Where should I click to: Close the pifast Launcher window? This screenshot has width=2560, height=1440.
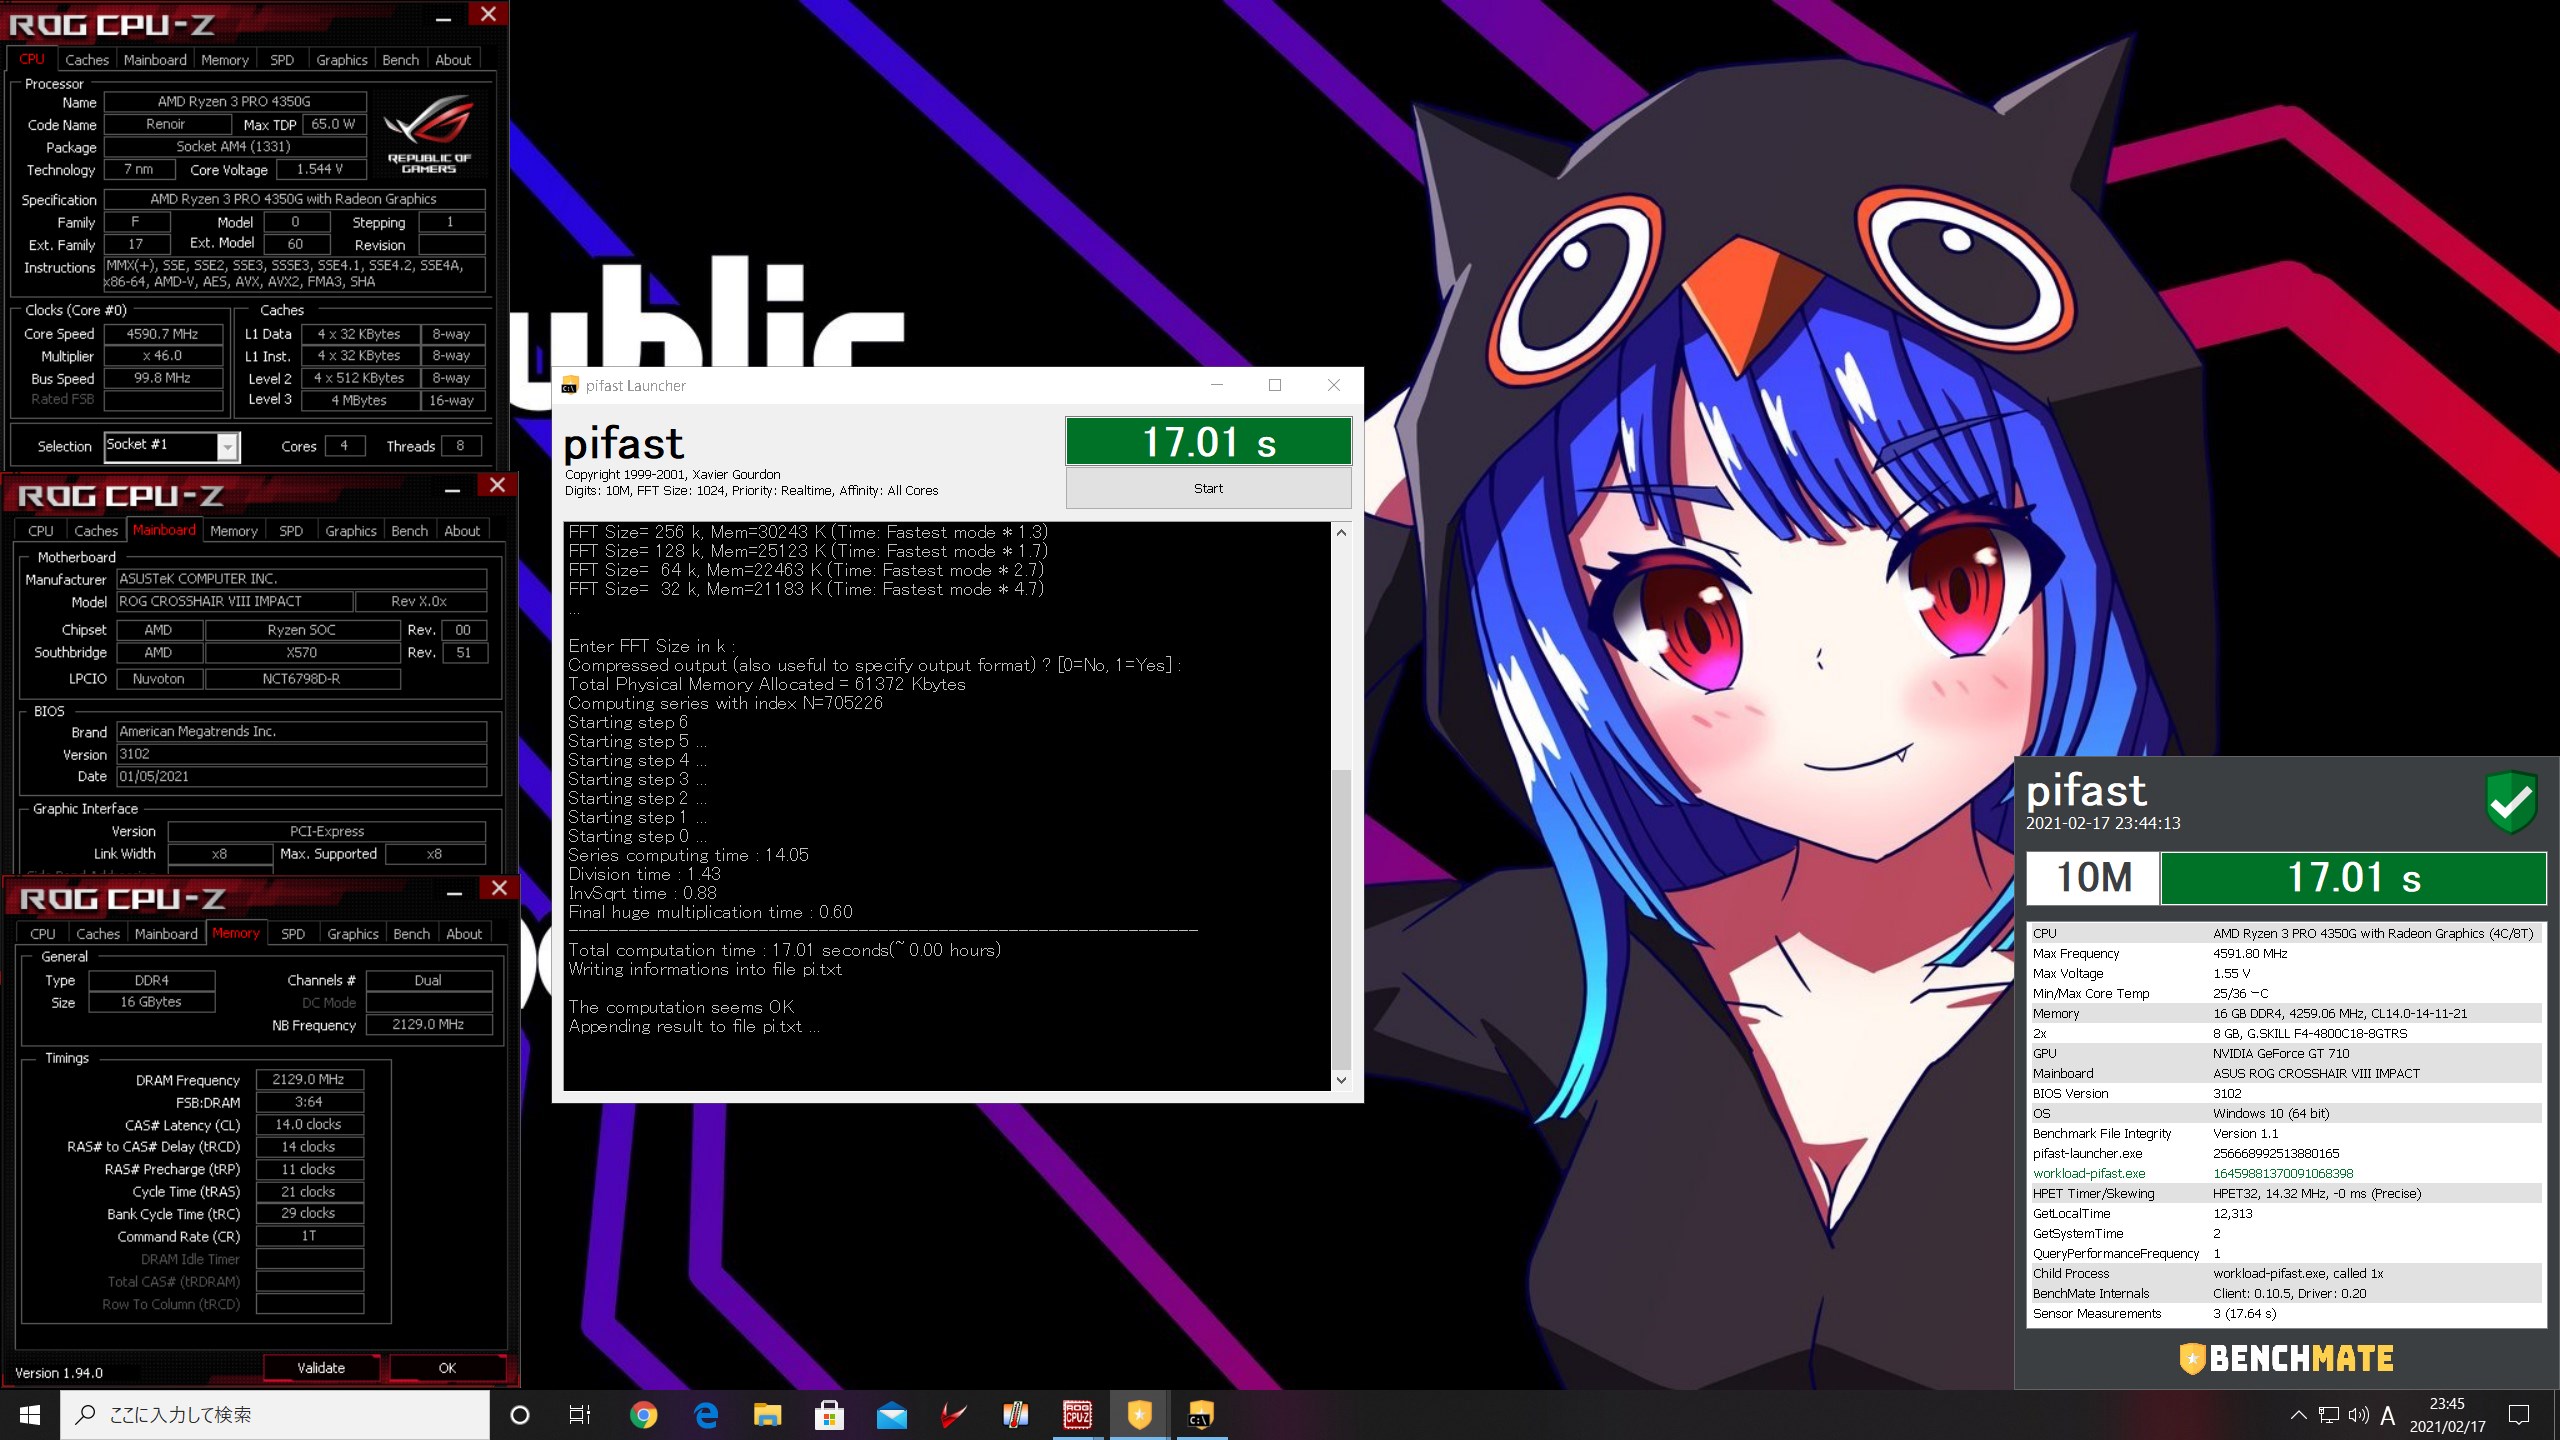pyautogui.click(x=1333, y=385)
